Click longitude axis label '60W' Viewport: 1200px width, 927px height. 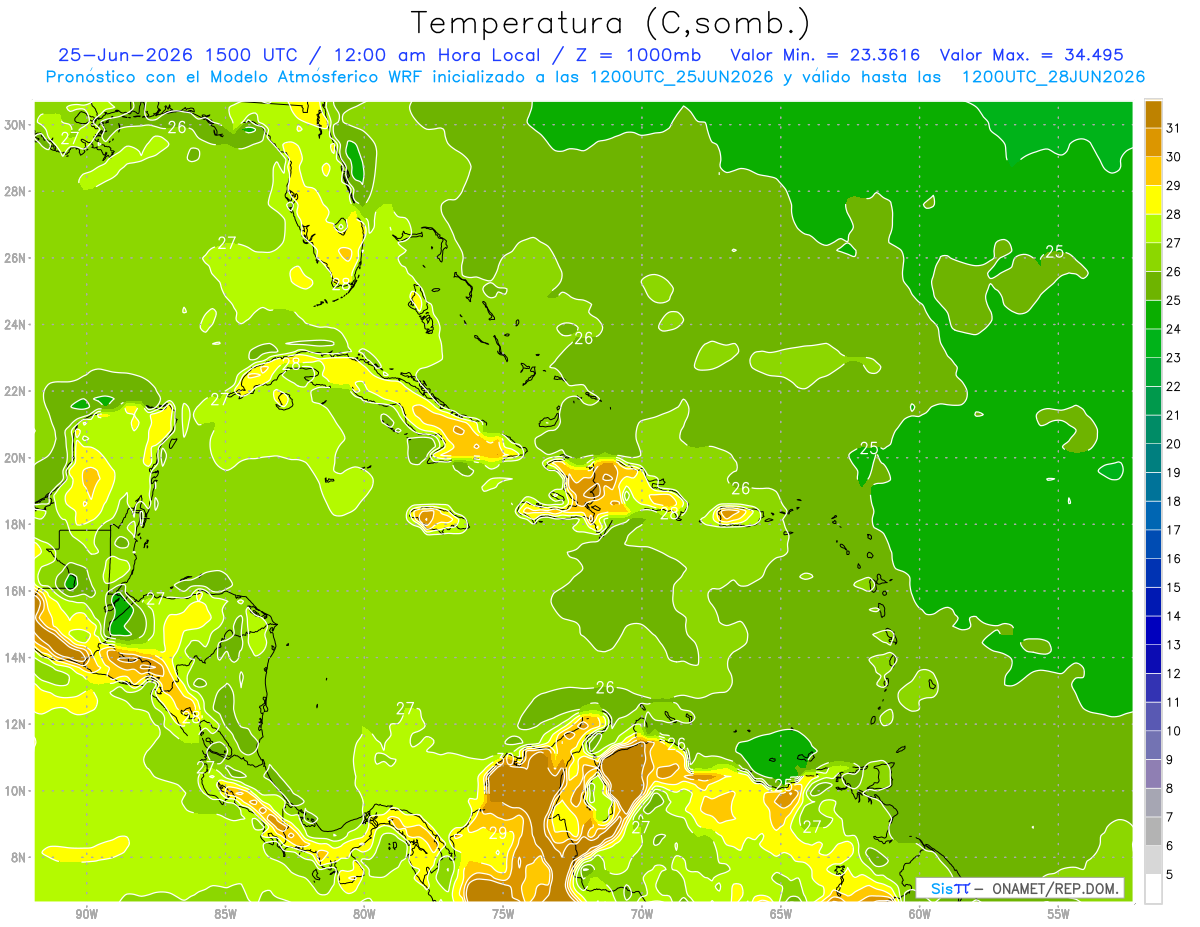coord(920,913)
